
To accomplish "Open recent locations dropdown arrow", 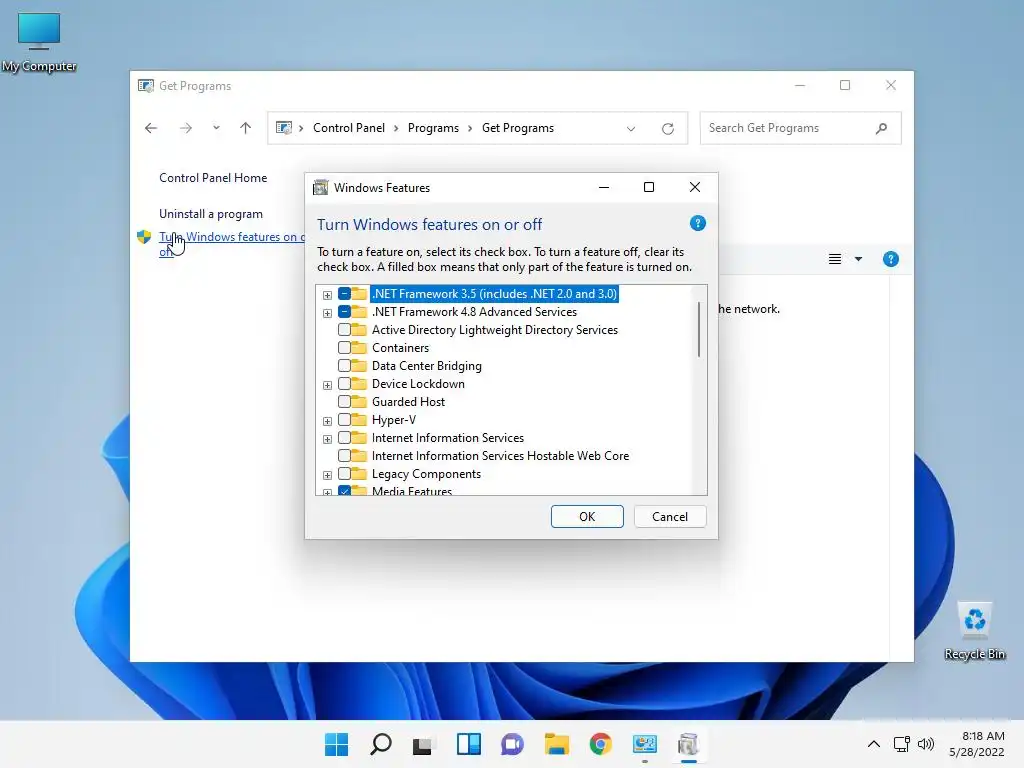I will coord(216,128).
